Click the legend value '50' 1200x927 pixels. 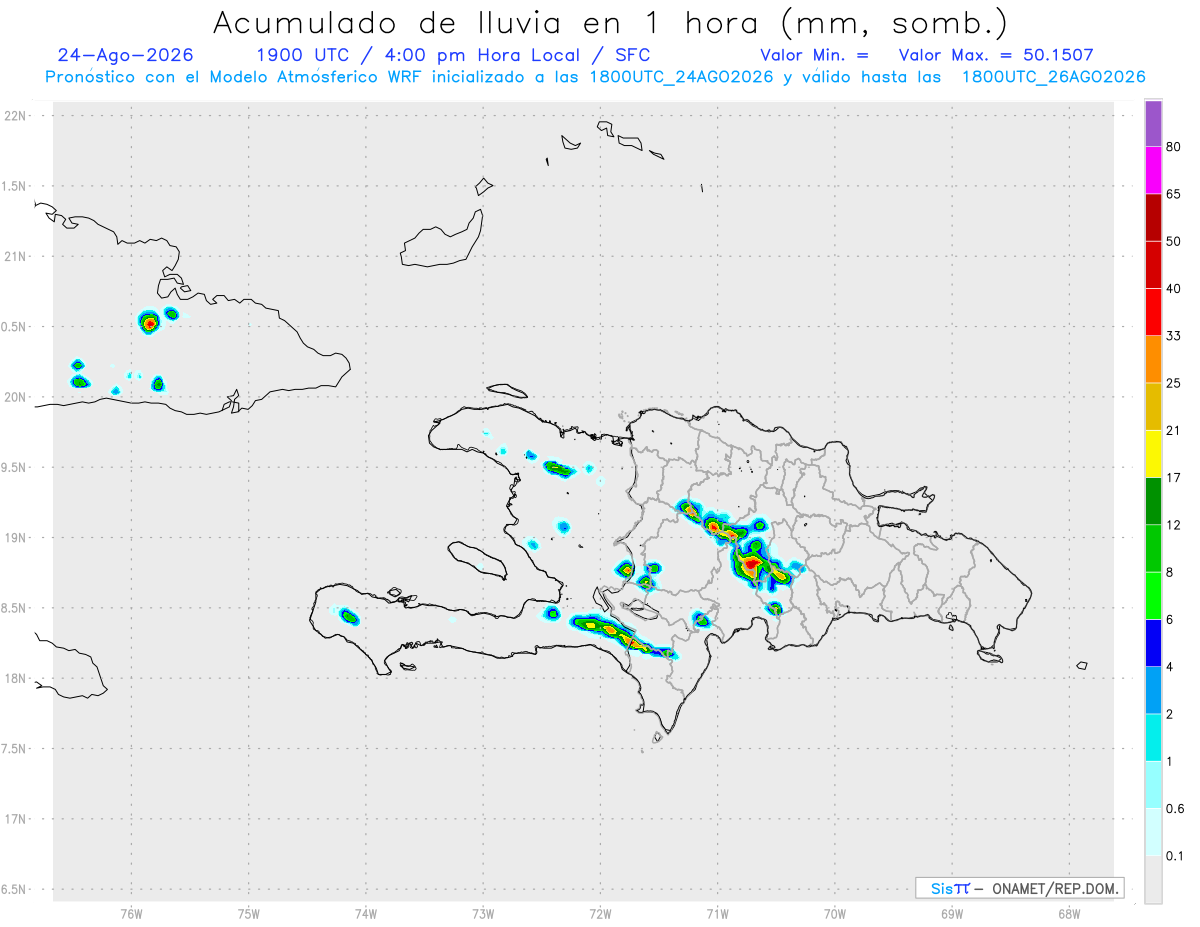point(1174,241)
